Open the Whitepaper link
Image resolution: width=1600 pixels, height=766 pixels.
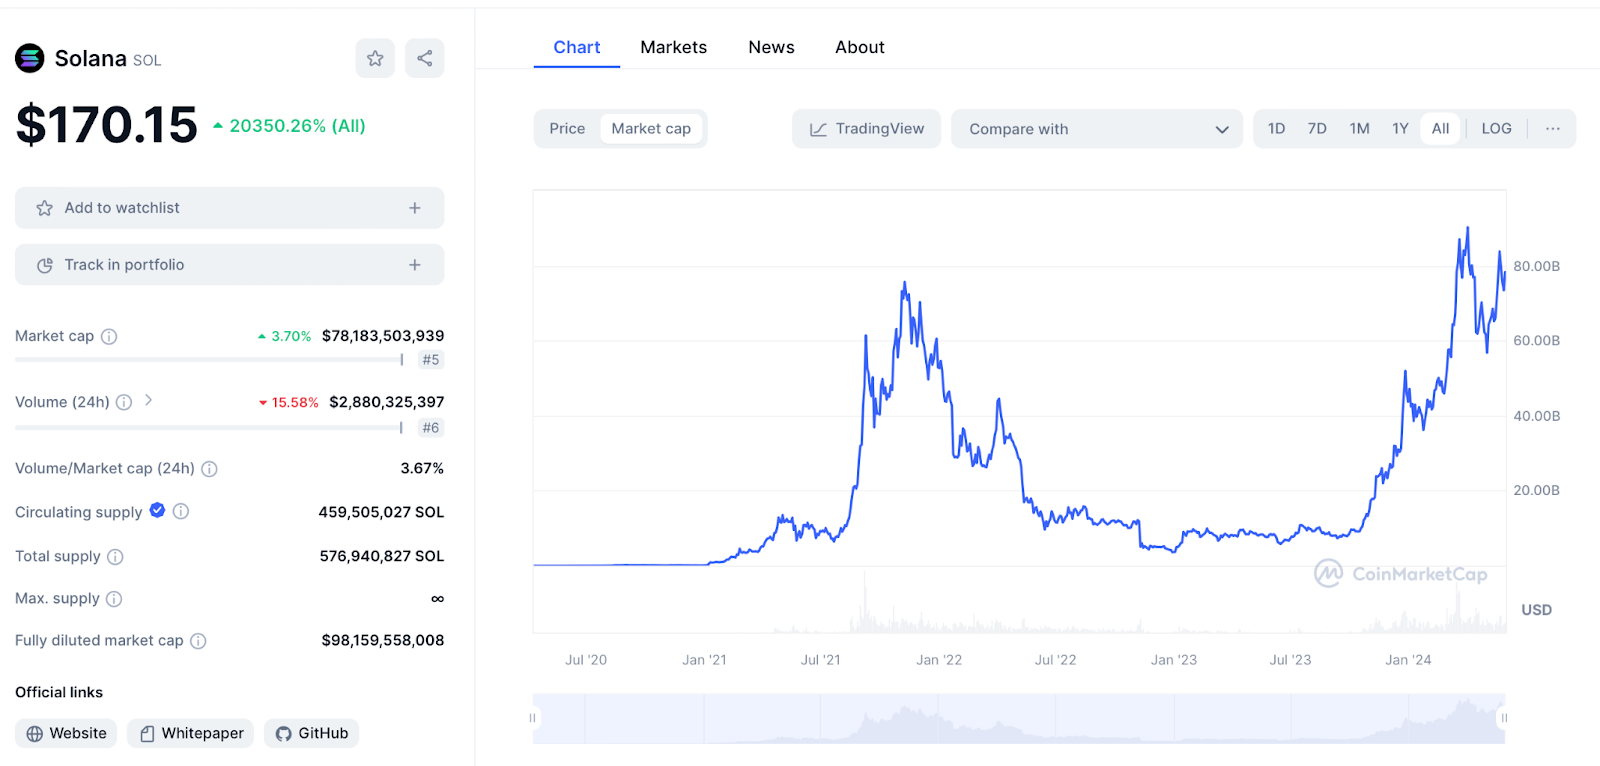coord(190,733)
